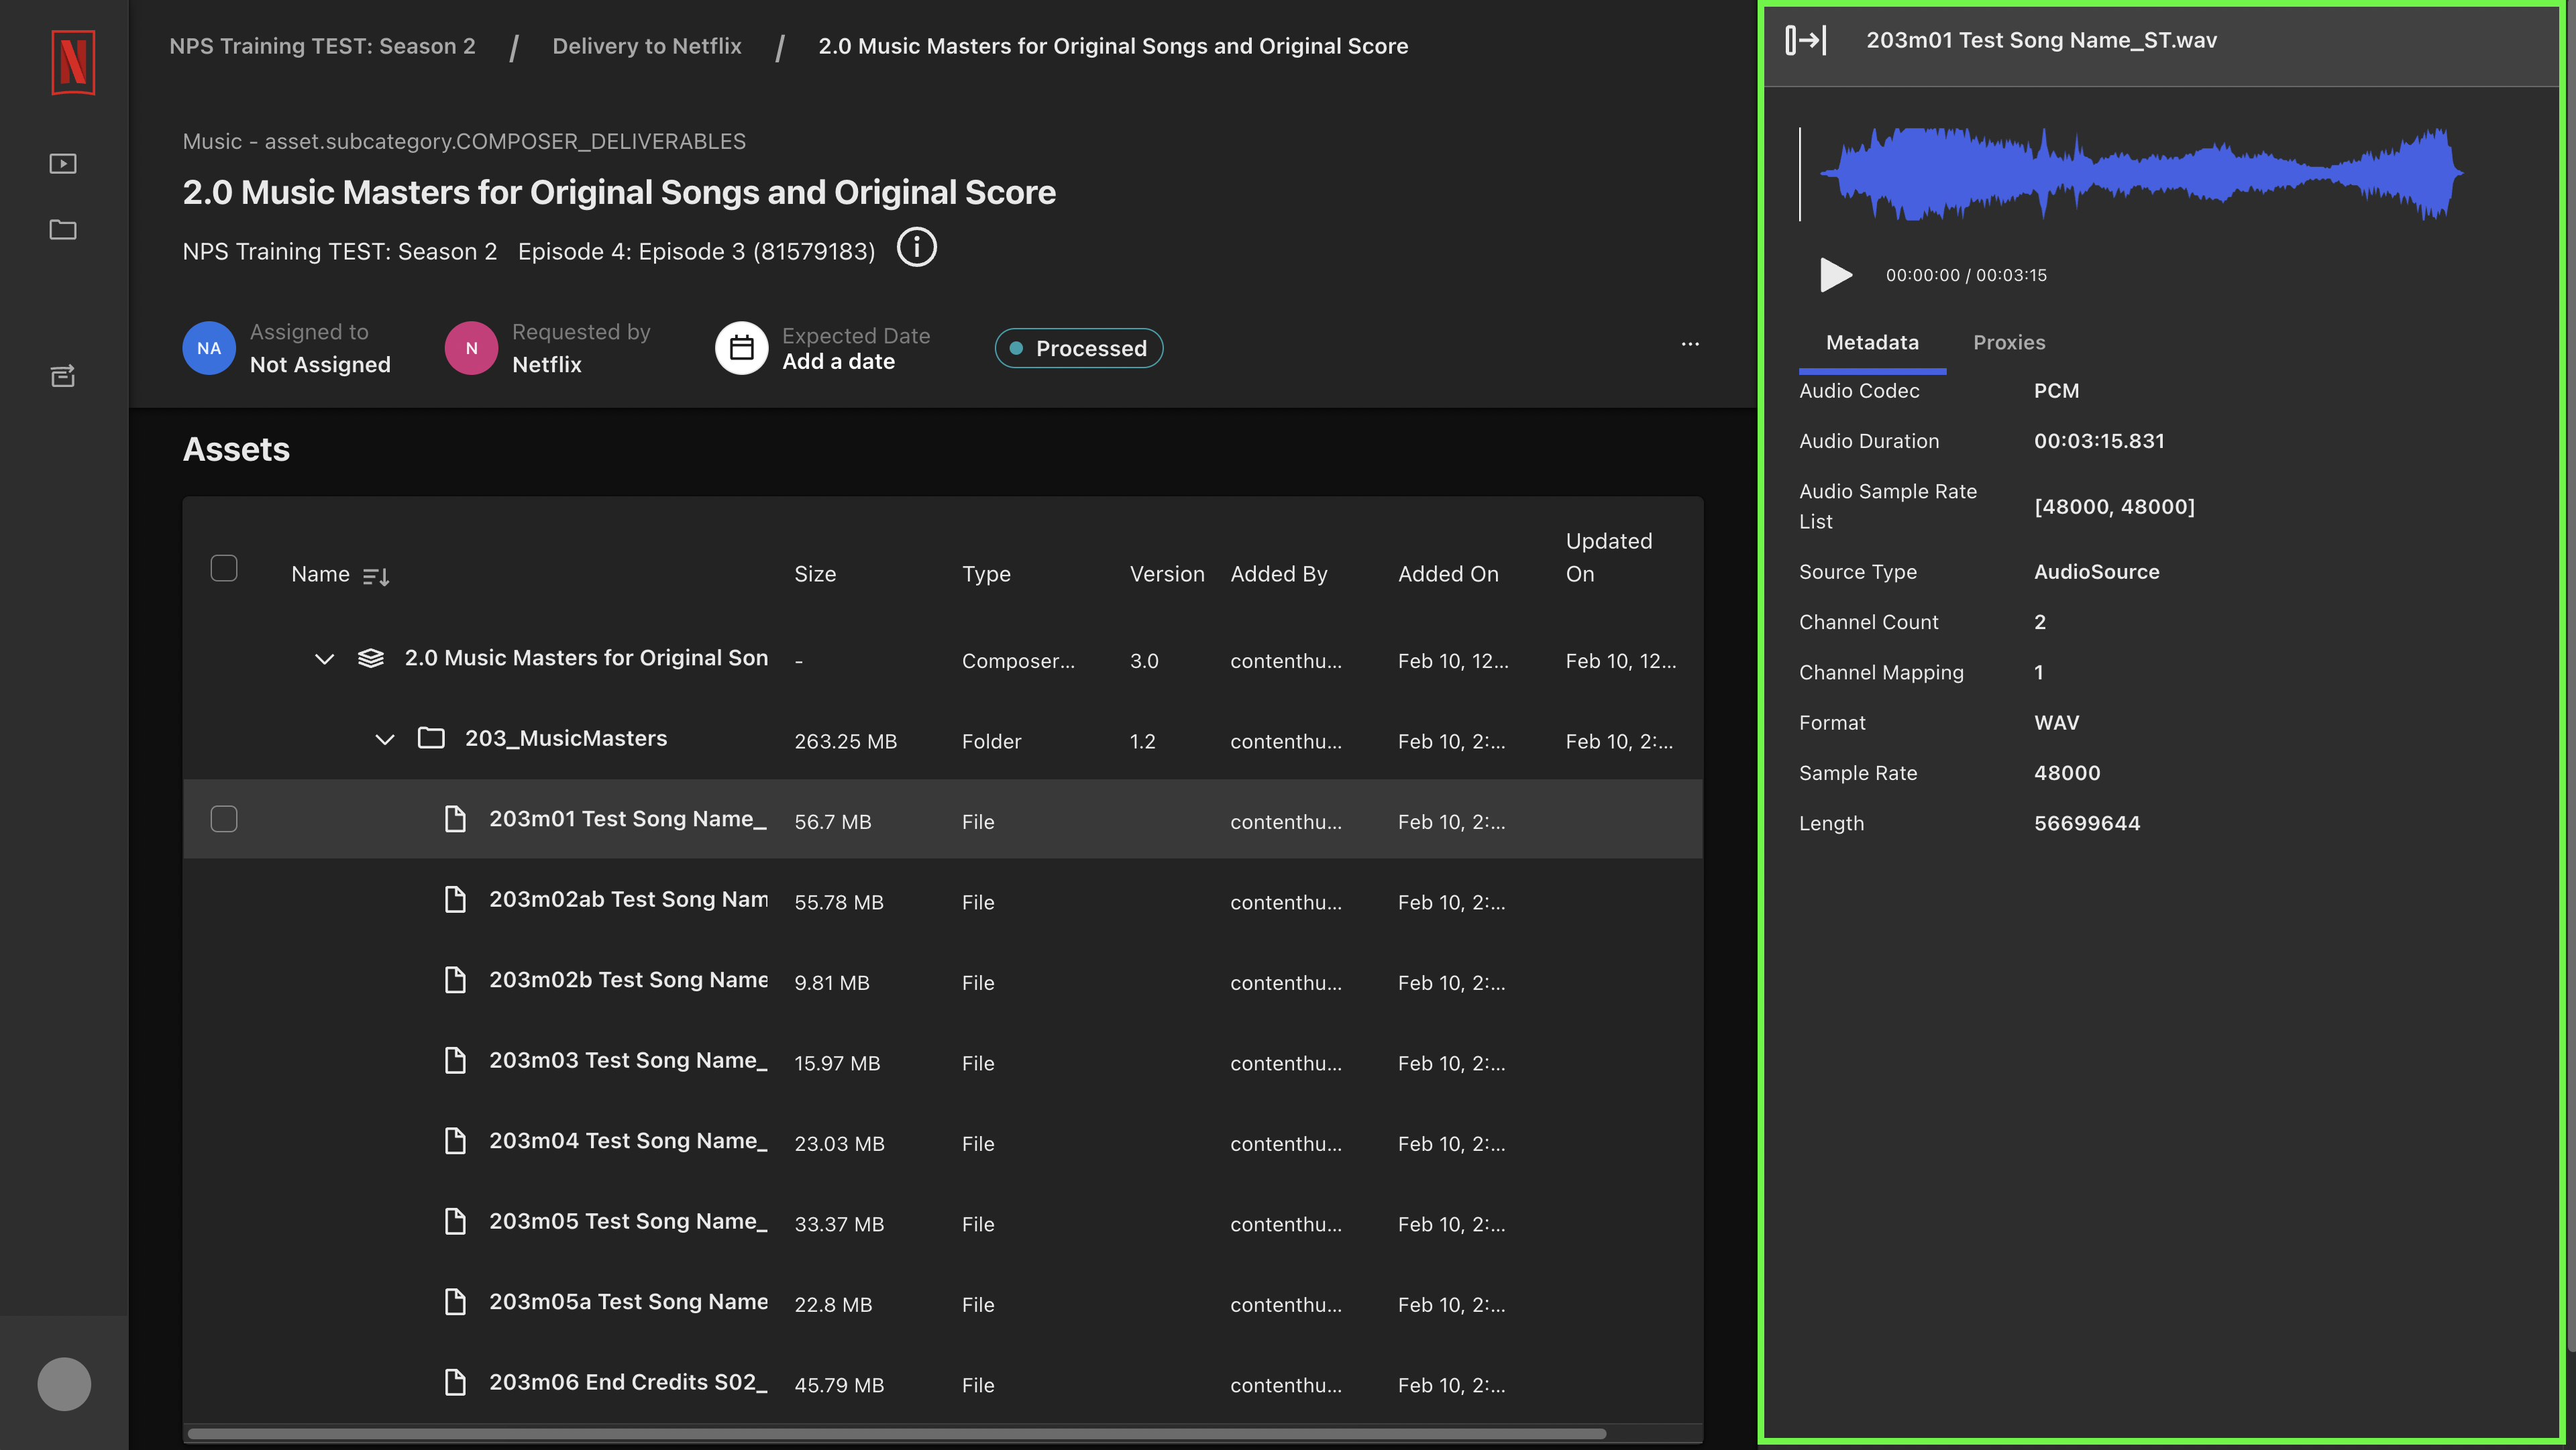Click the 9.81 MB size cell
Image resolution: width=2576 pixels, height=1450 pixels.
[832, 983]
